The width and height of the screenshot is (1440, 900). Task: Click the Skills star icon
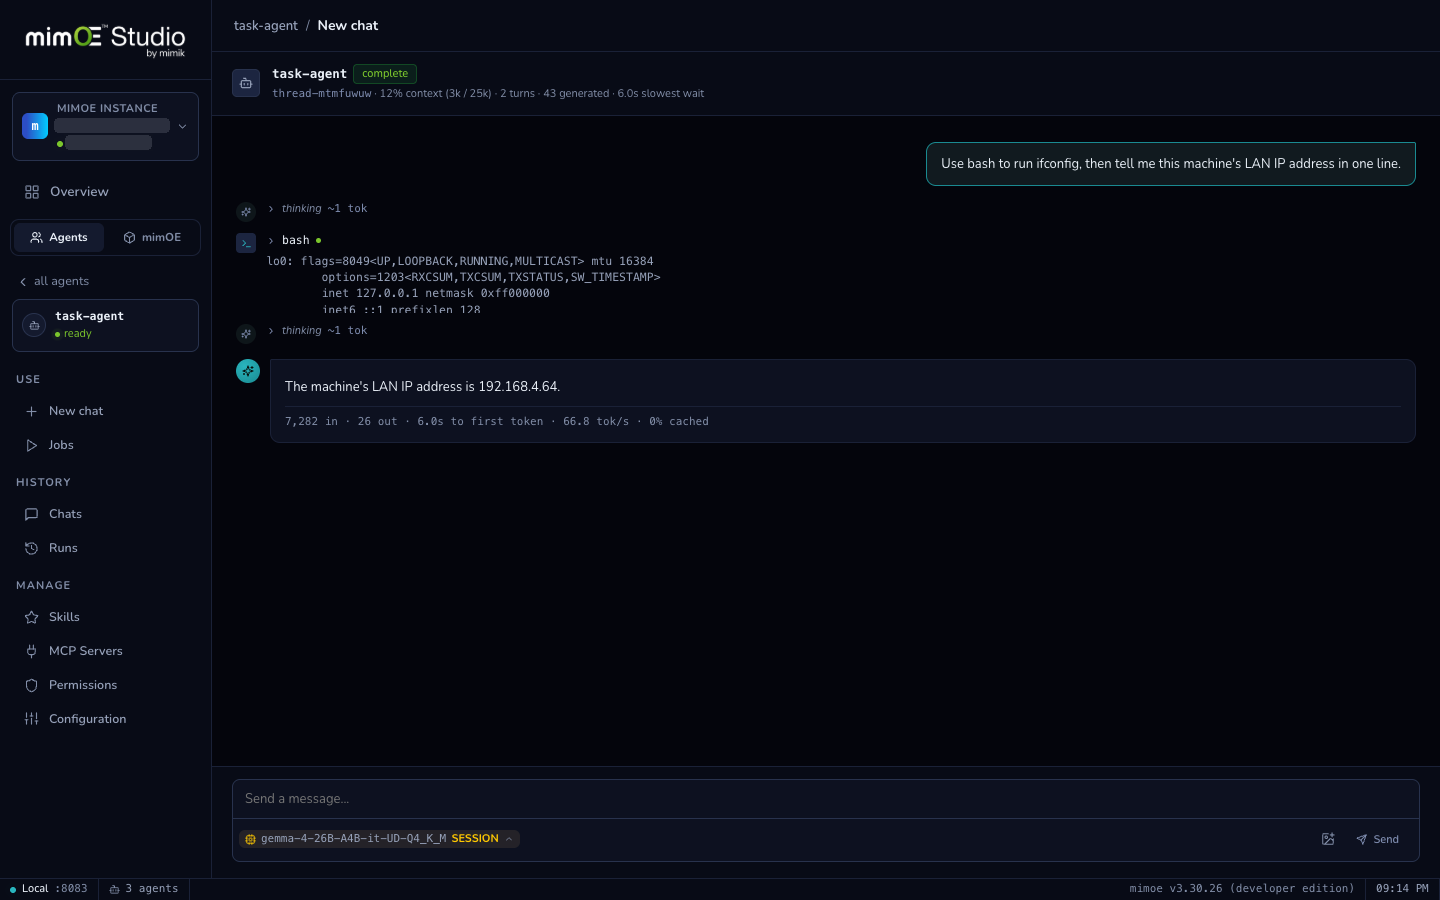pyautogui.click(x=31, y=617)
